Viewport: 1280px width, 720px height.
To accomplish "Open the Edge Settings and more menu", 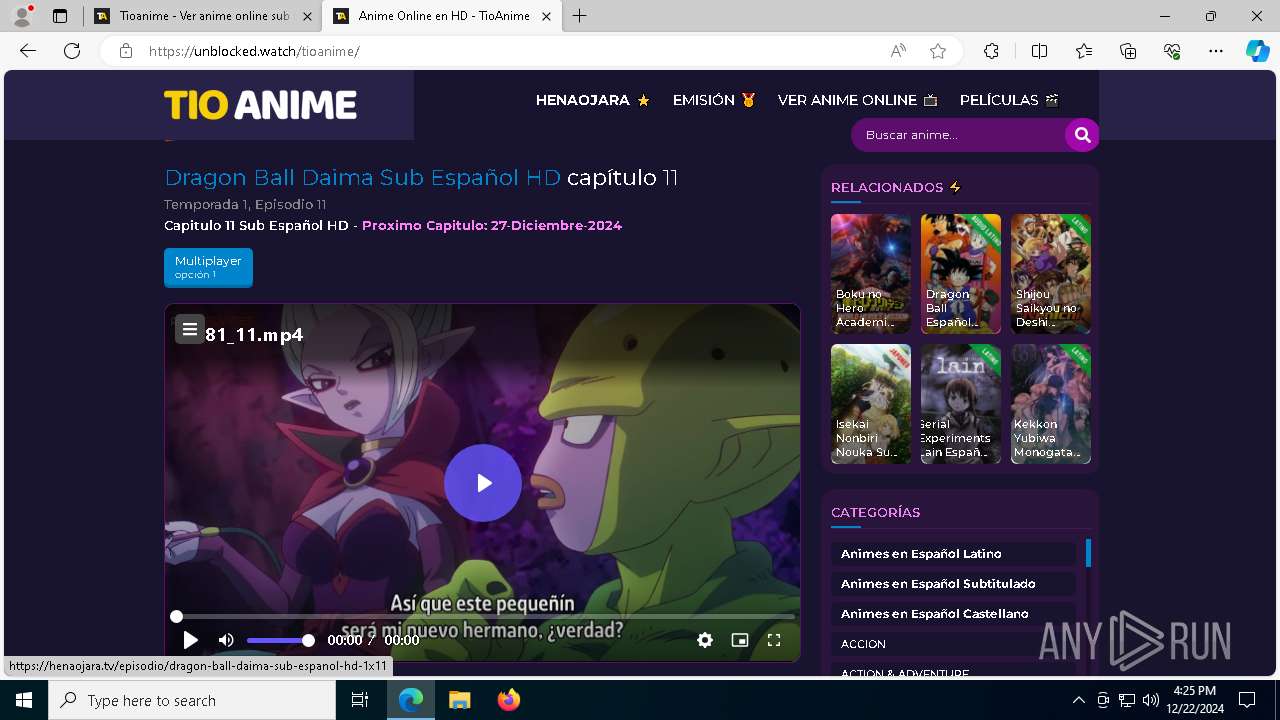I will point(1216,51).
